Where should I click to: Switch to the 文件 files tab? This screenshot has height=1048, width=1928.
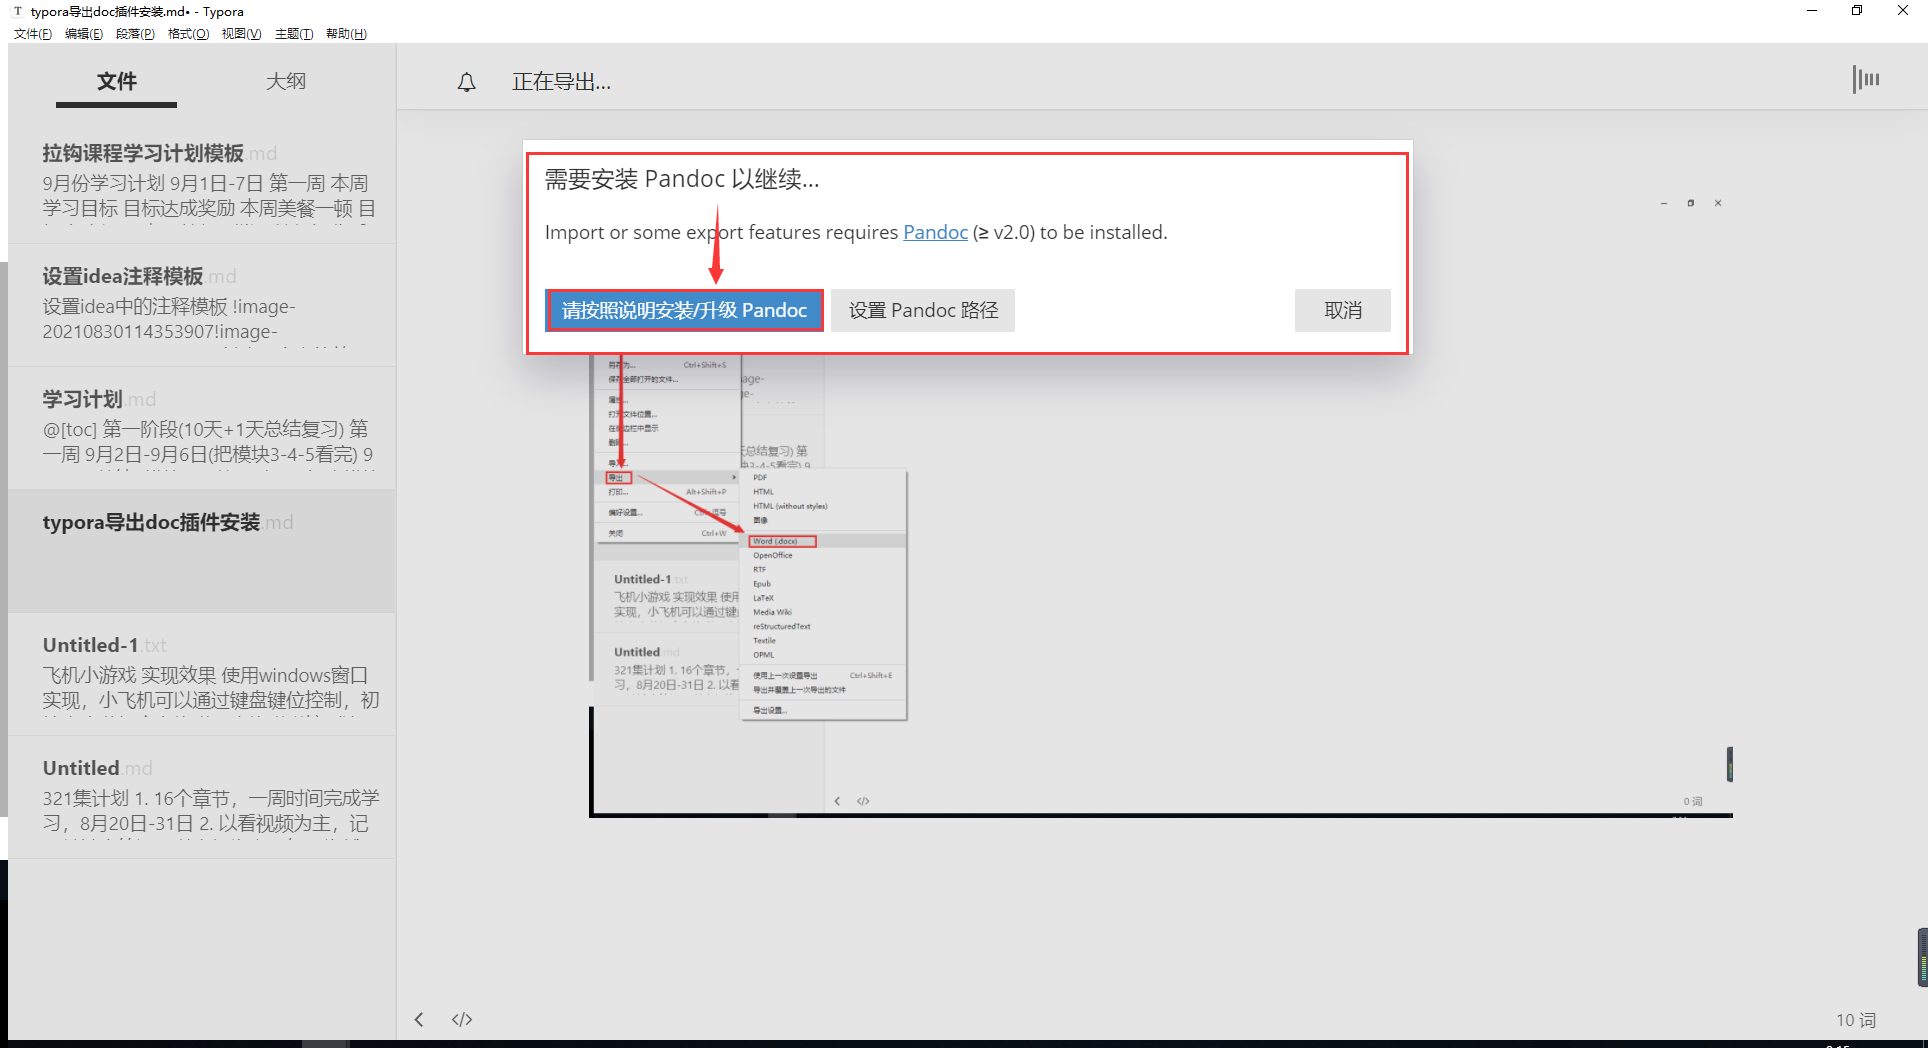tap(116, 81)
